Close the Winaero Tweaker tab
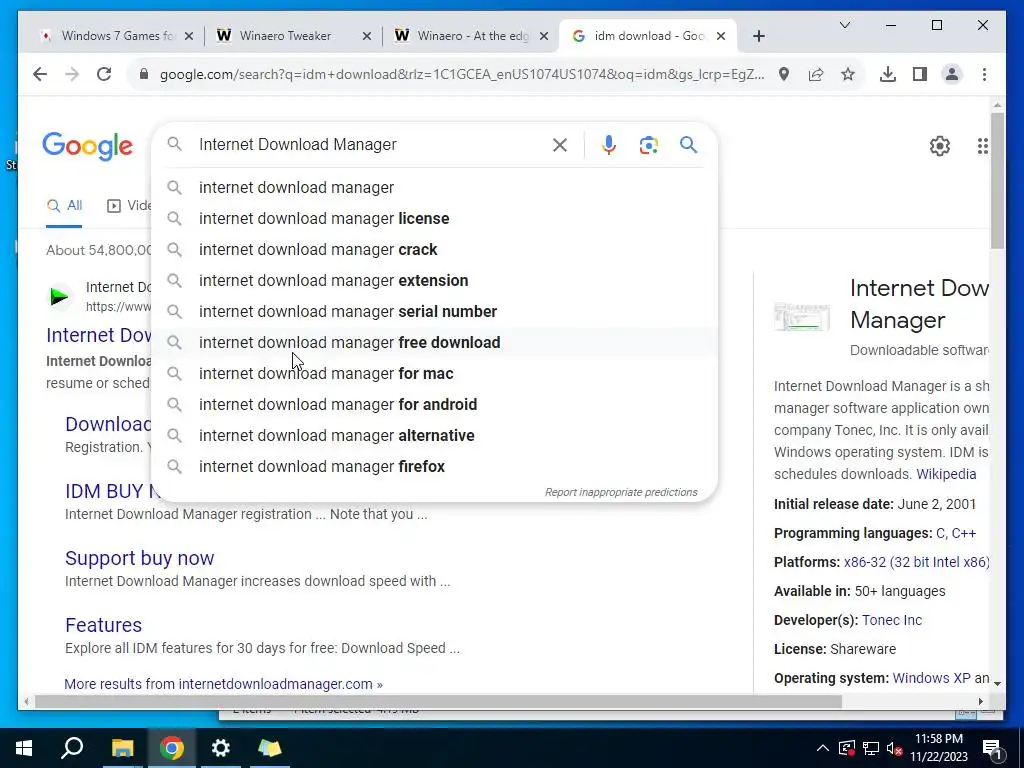1024x768 pixels. [x=367, y=37]
